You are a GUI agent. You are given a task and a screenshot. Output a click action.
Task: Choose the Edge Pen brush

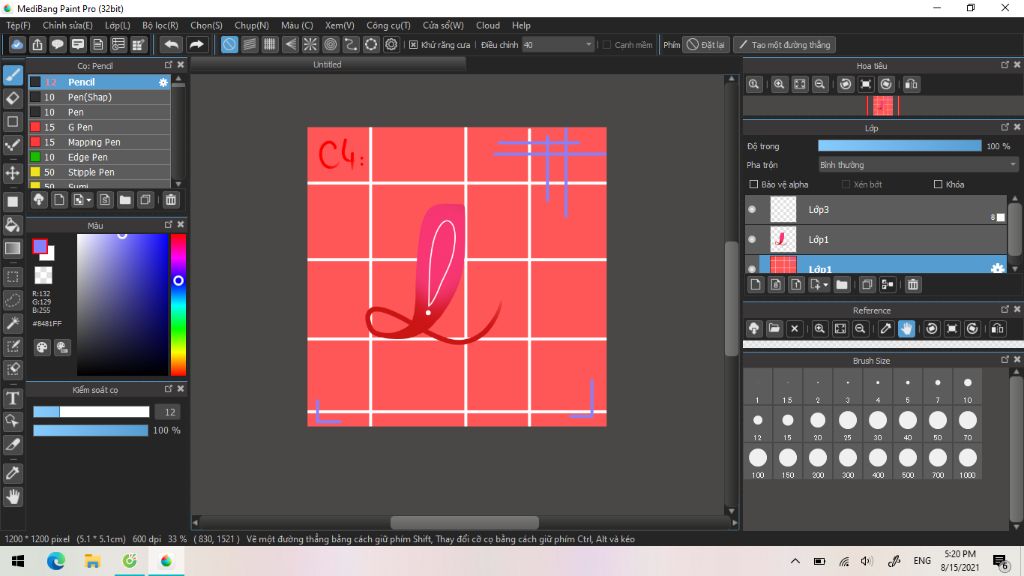[x=99, y=157]
